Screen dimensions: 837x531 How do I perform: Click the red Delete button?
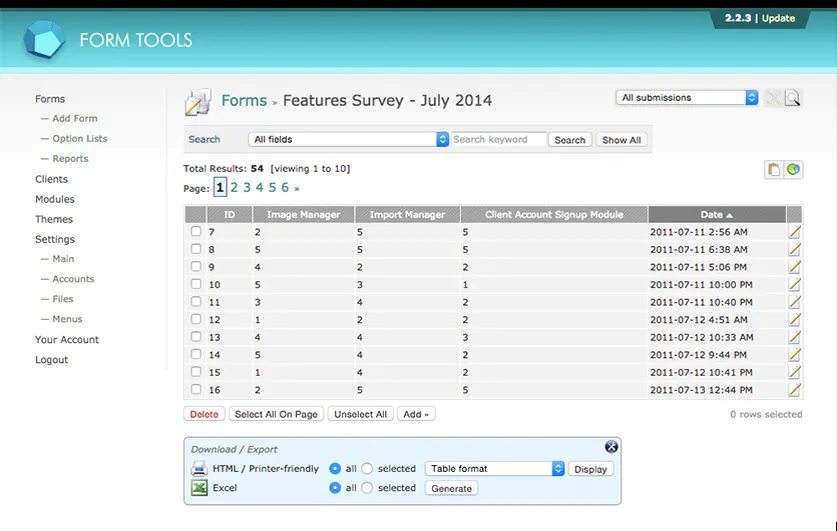204,414
